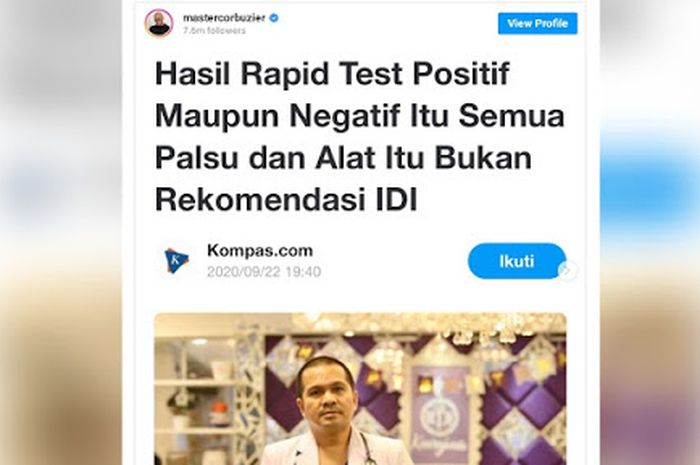This screenshot has height=465, width=700.
Task: Click headline line "Hasil Rapid Test Positif"
Action: click(332, 74)
